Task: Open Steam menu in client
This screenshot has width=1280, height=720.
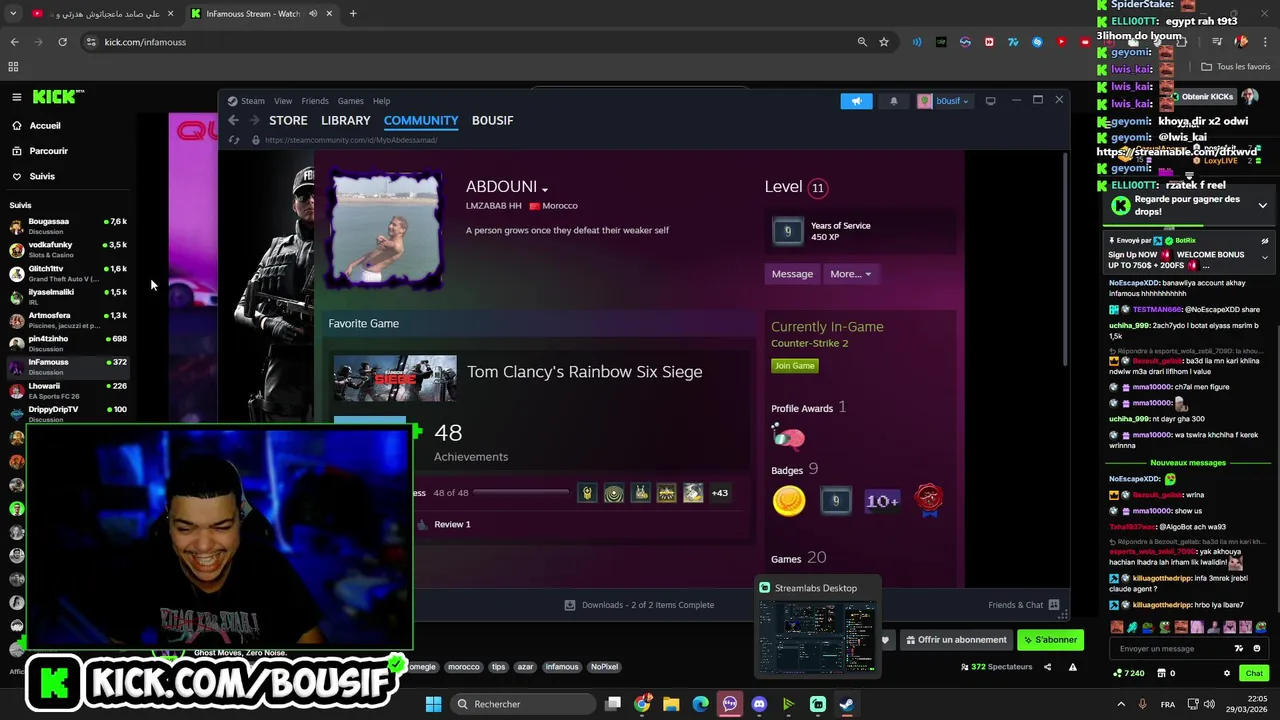Action: coord(252,101)
